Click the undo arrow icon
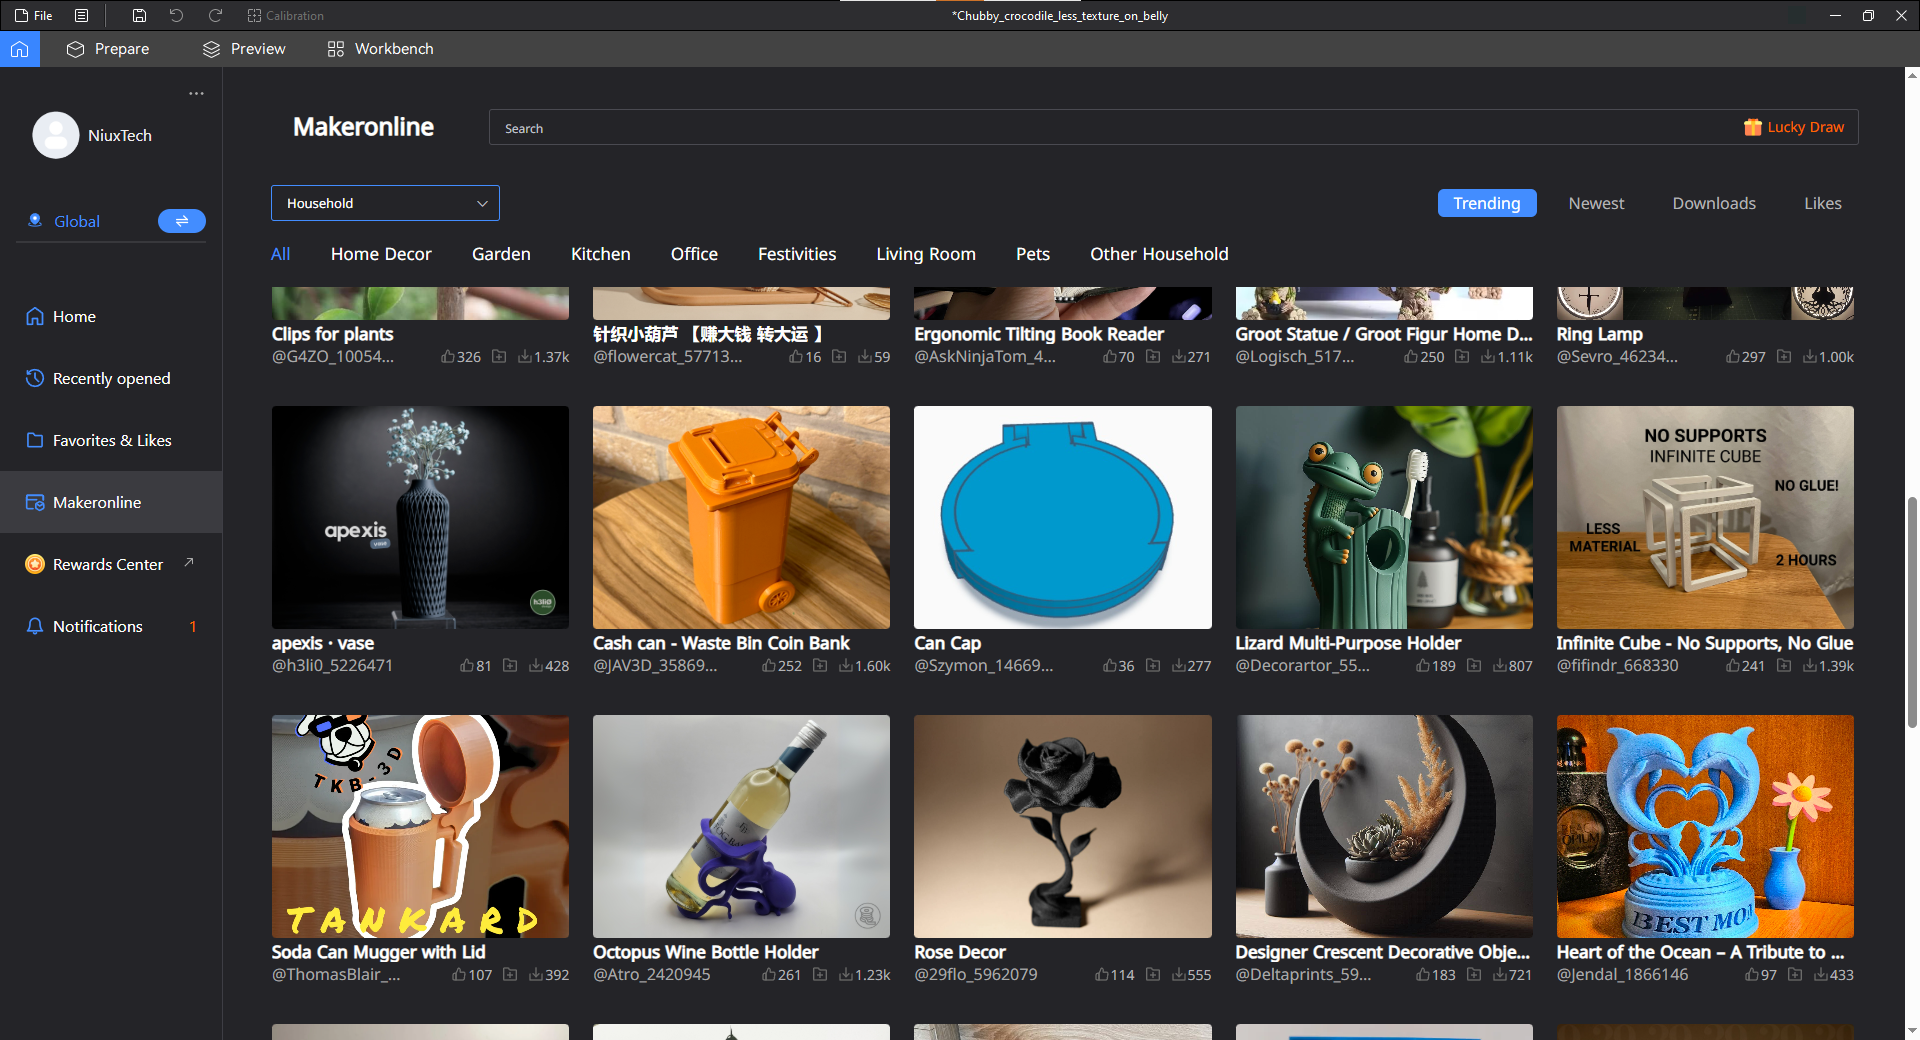The image size is (1920, 1040). tap(176, 15)
